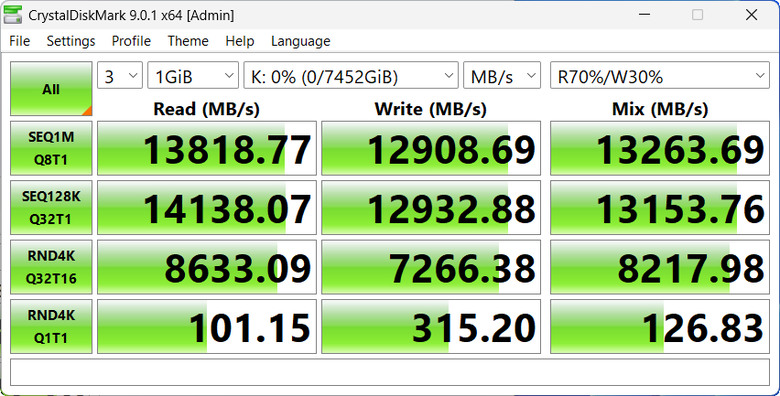Open the Theme menu
Viewport: 780px width, 396px height.
188,41
